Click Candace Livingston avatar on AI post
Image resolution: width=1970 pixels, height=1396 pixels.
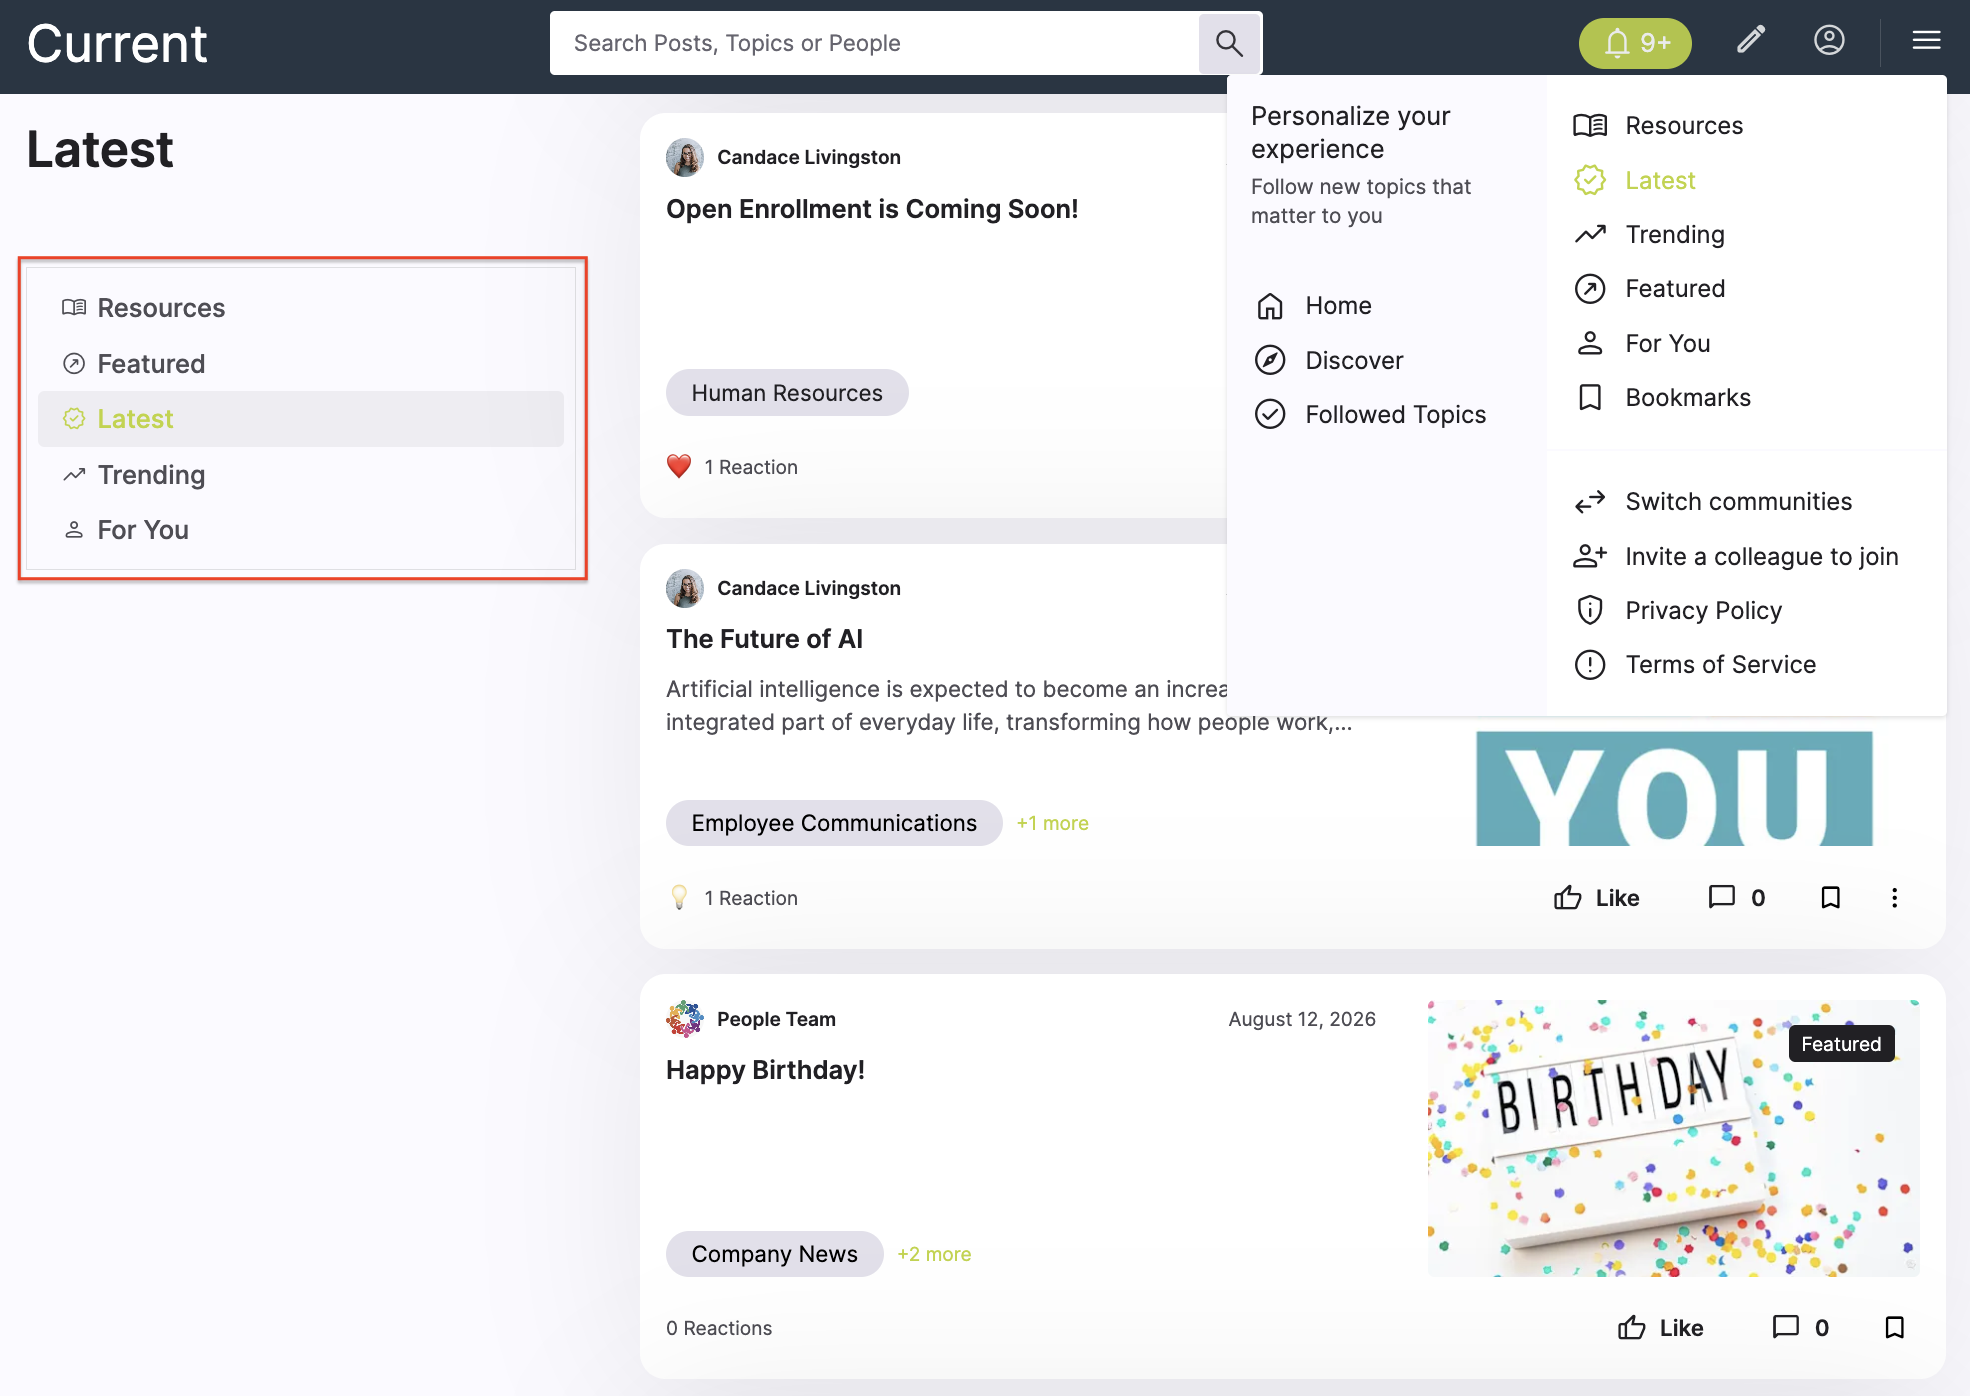click(685, 588)
